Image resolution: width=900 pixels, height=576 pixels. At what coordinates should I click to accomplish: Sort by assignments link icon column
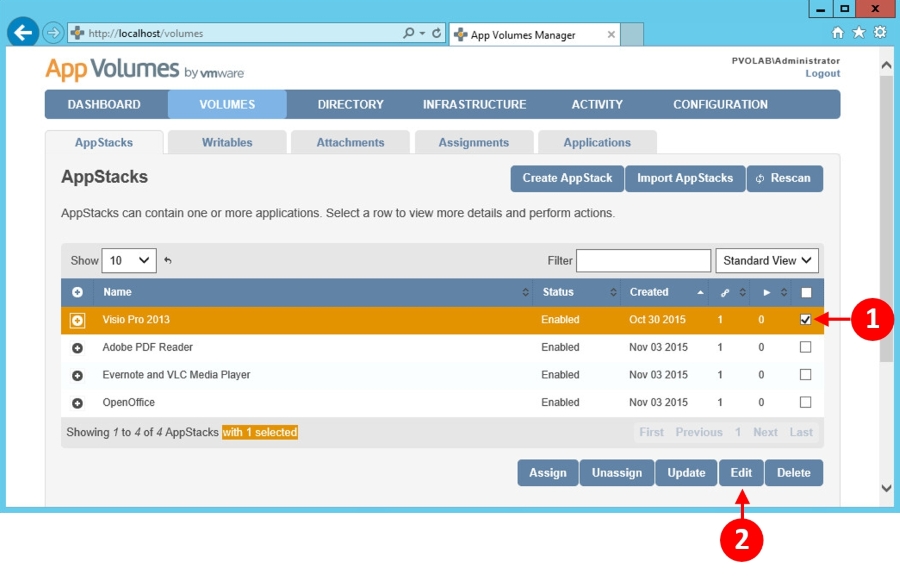[x=731, y=293]
